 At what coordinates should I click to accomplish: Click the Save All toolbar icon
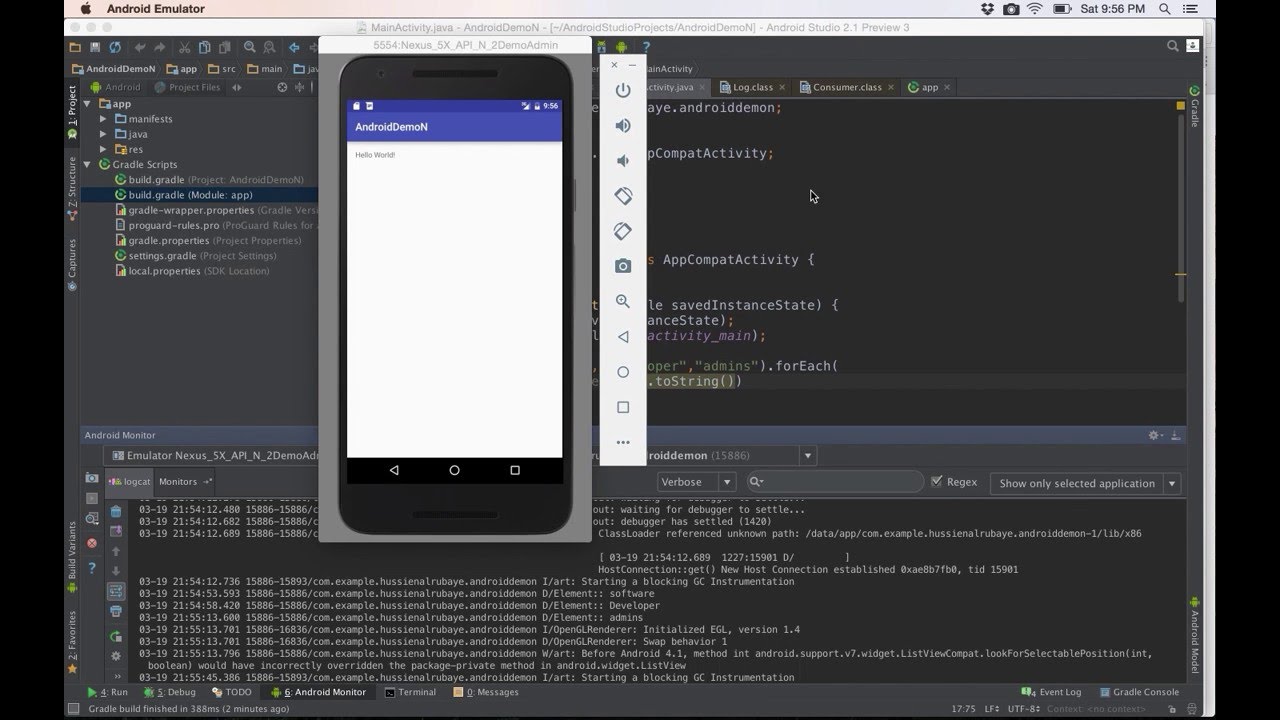coord(95,47)
